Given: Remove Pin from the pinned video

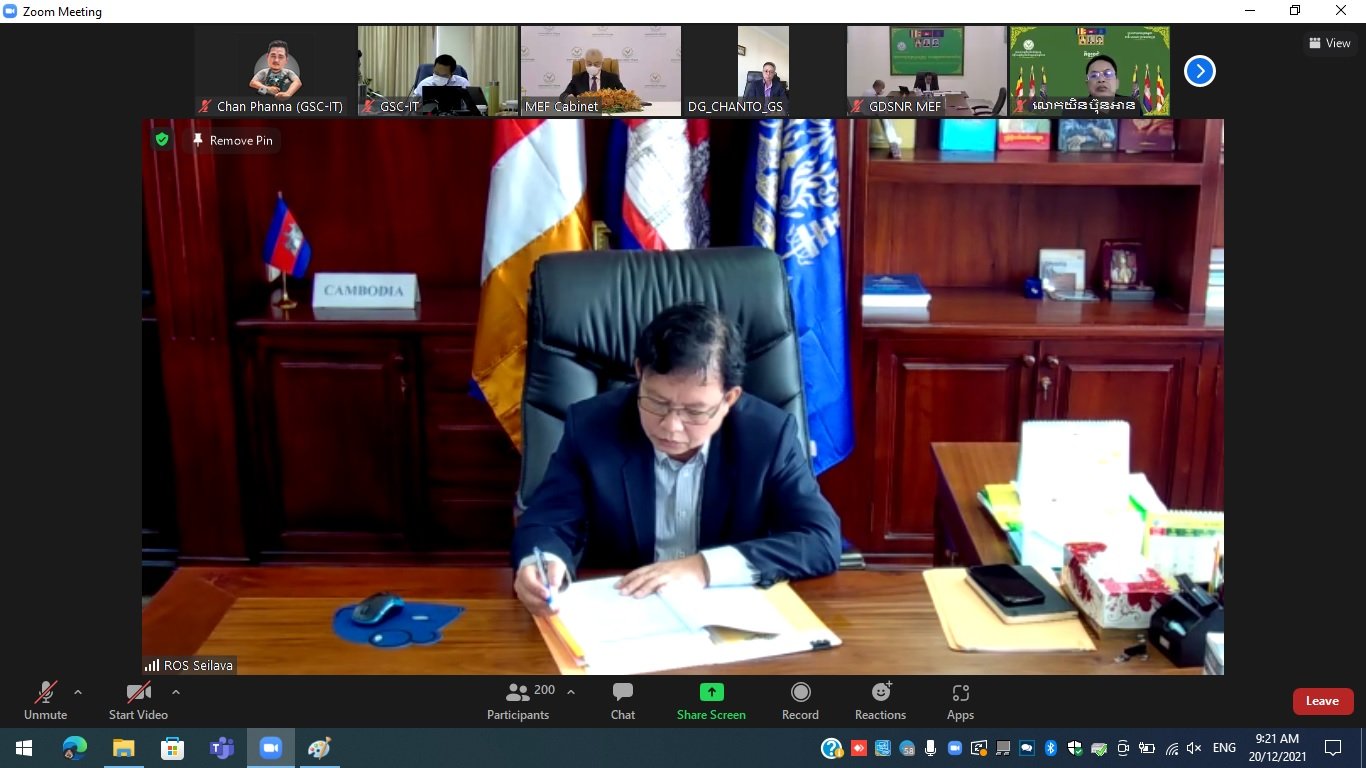Looking at the screenshot, I should pos(233,141).
